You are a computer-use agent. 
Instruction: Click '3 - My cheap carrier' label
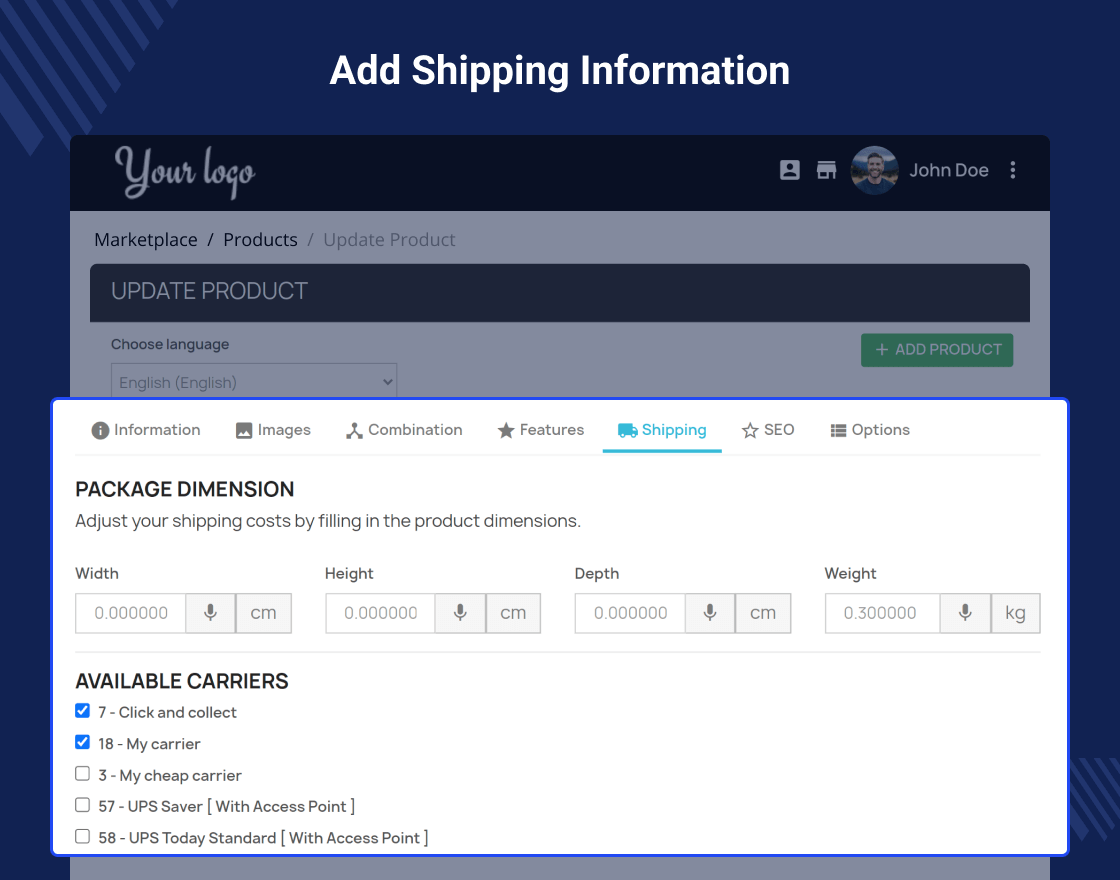170,775
